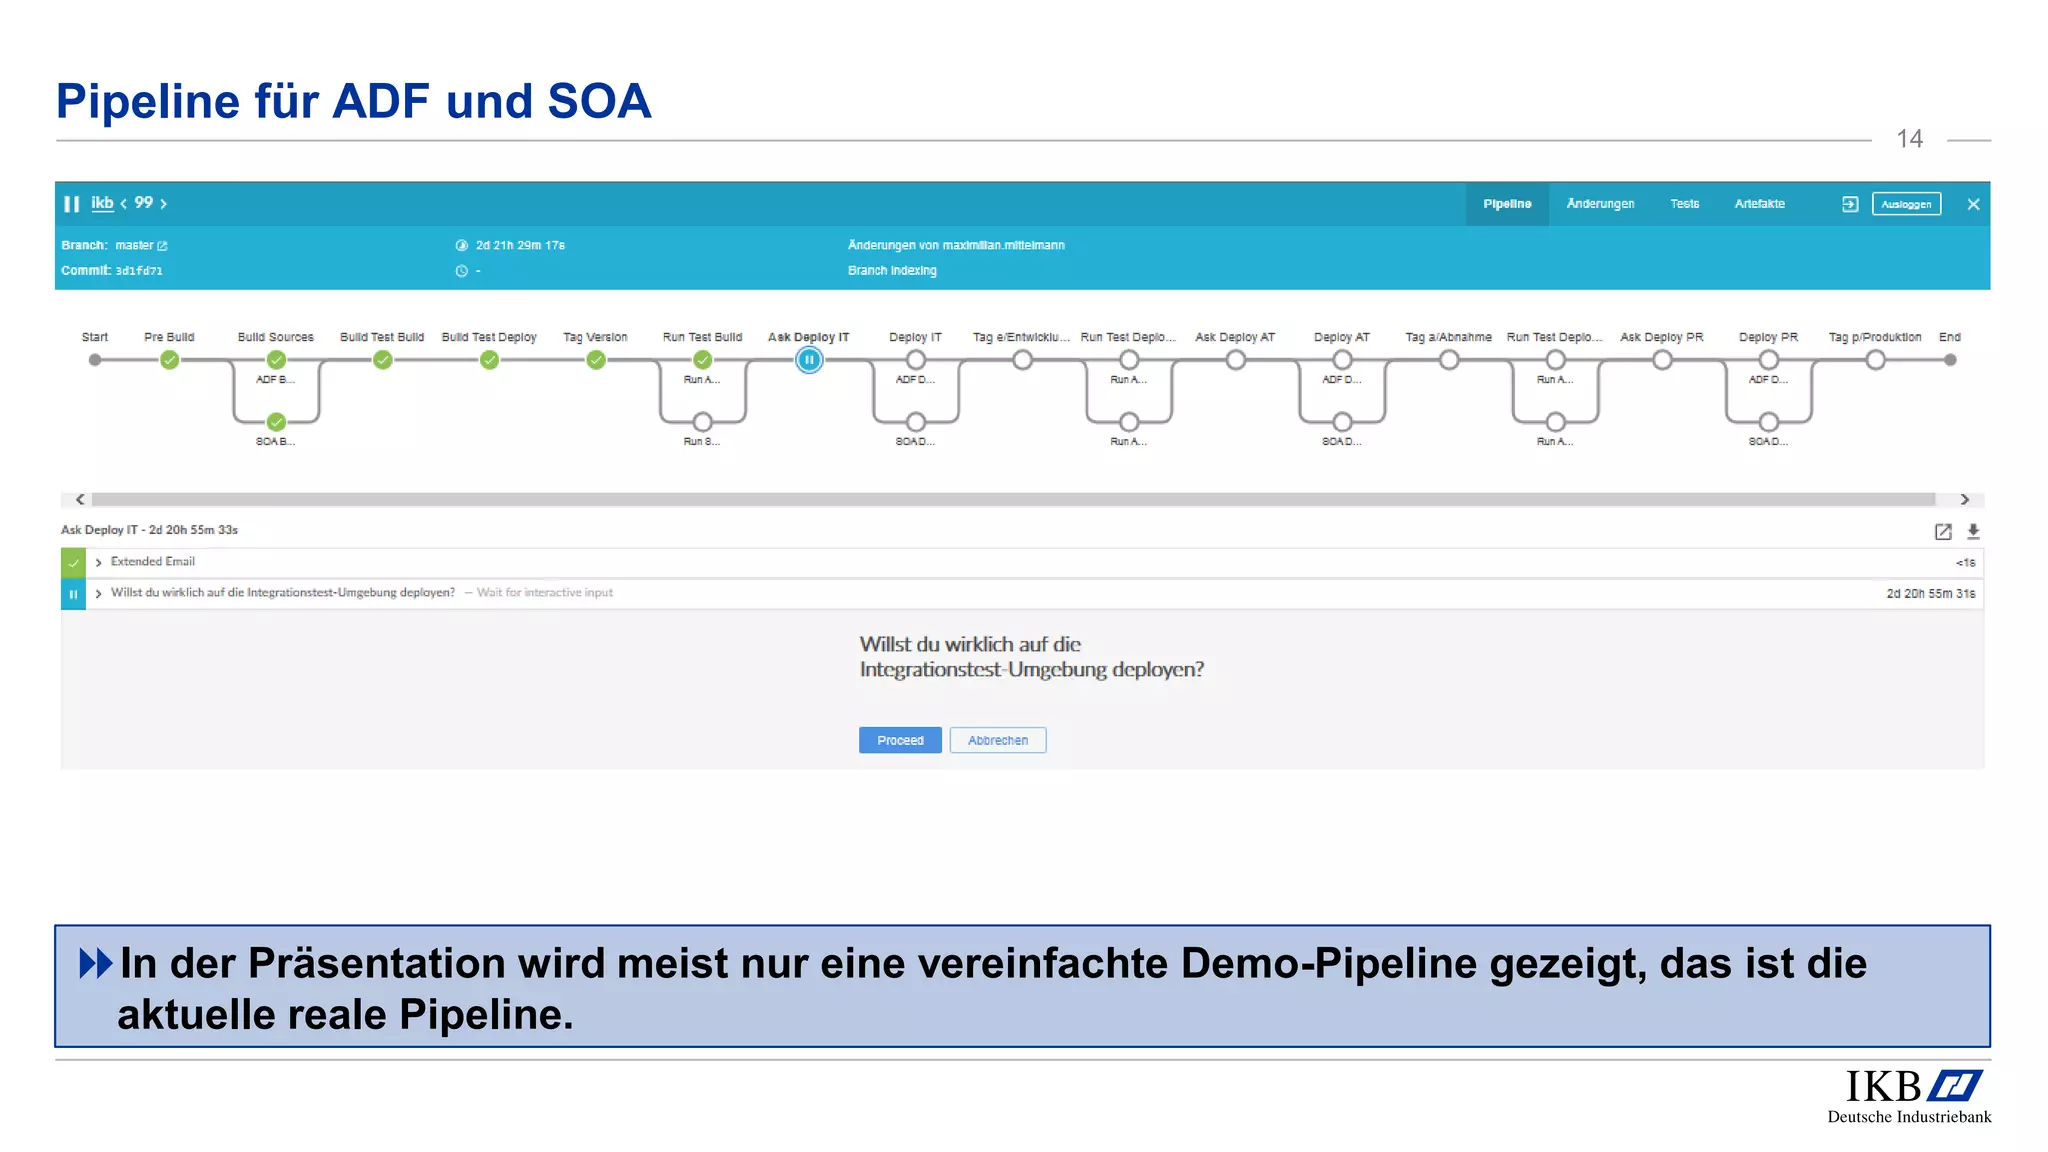Select the Deploy PR stage node

coord(1769,360)
